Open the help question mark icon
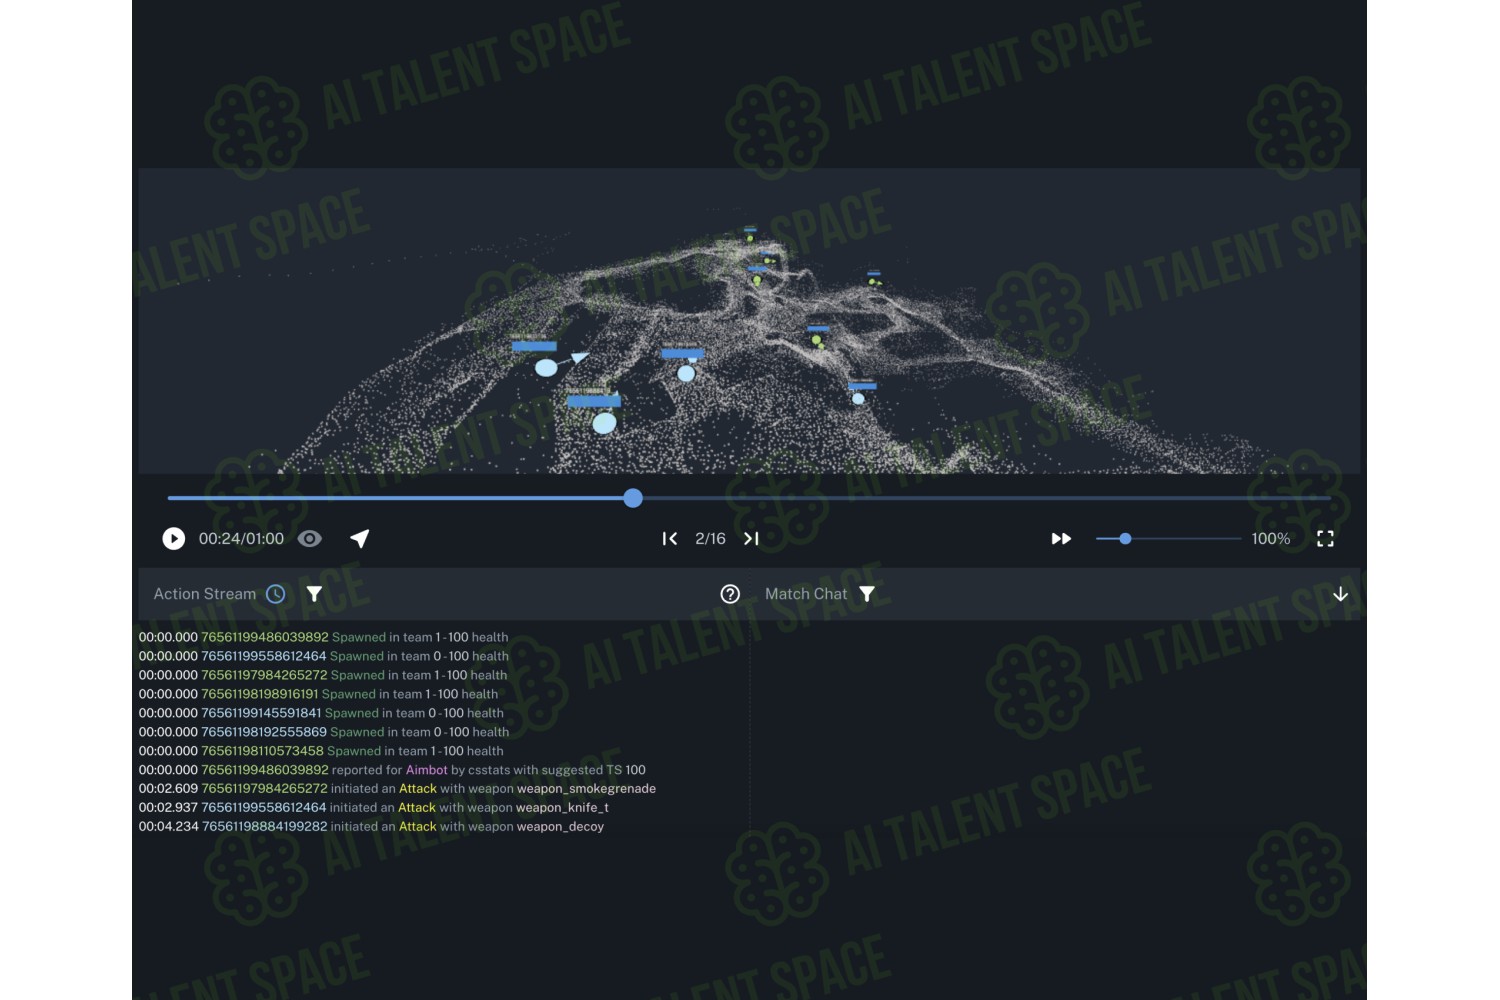This screenshot has width=1500, height=1000. click(x=730, y=594)
